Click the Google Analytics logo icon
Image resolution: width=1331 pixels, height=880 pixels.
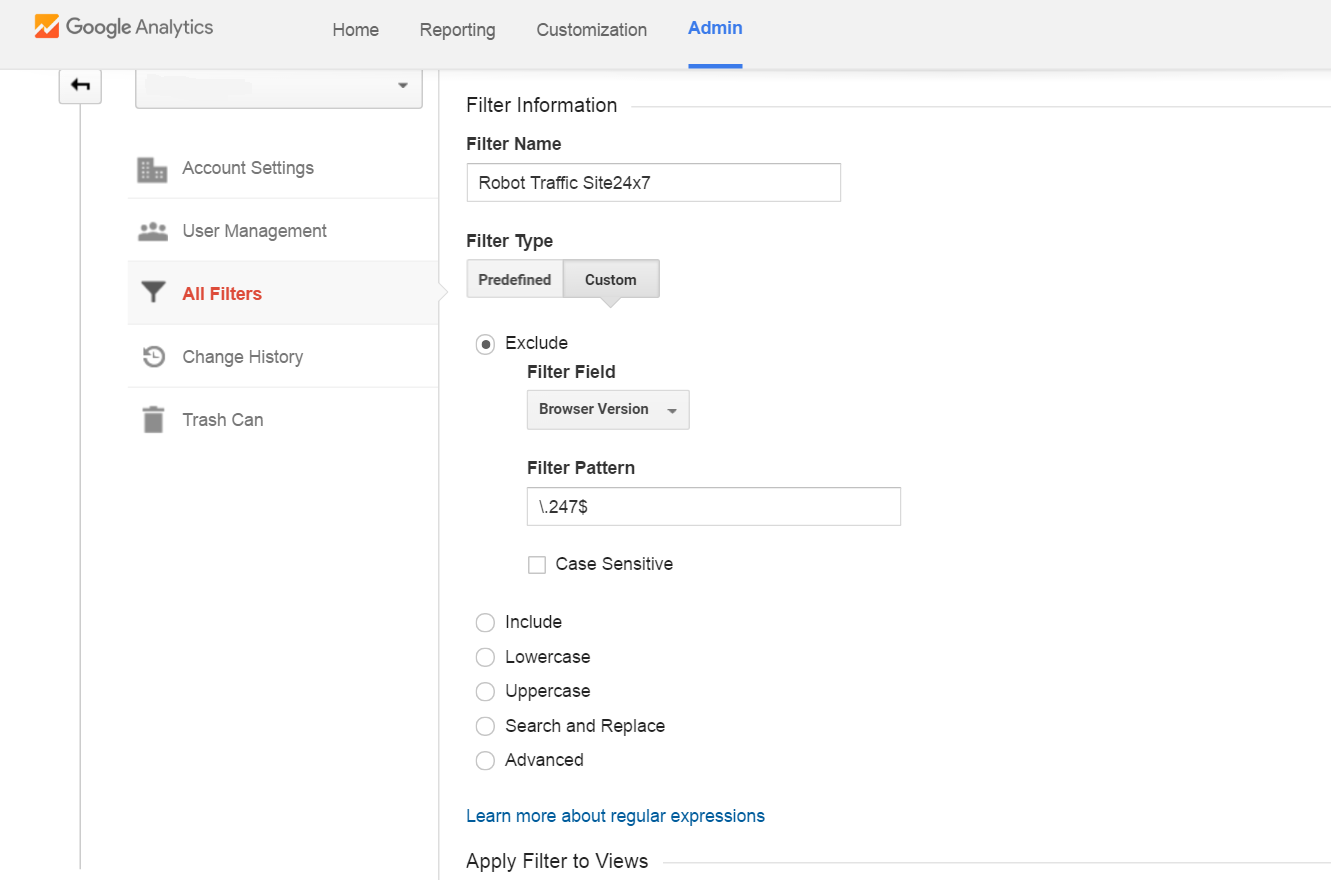(x=47, y=27)
